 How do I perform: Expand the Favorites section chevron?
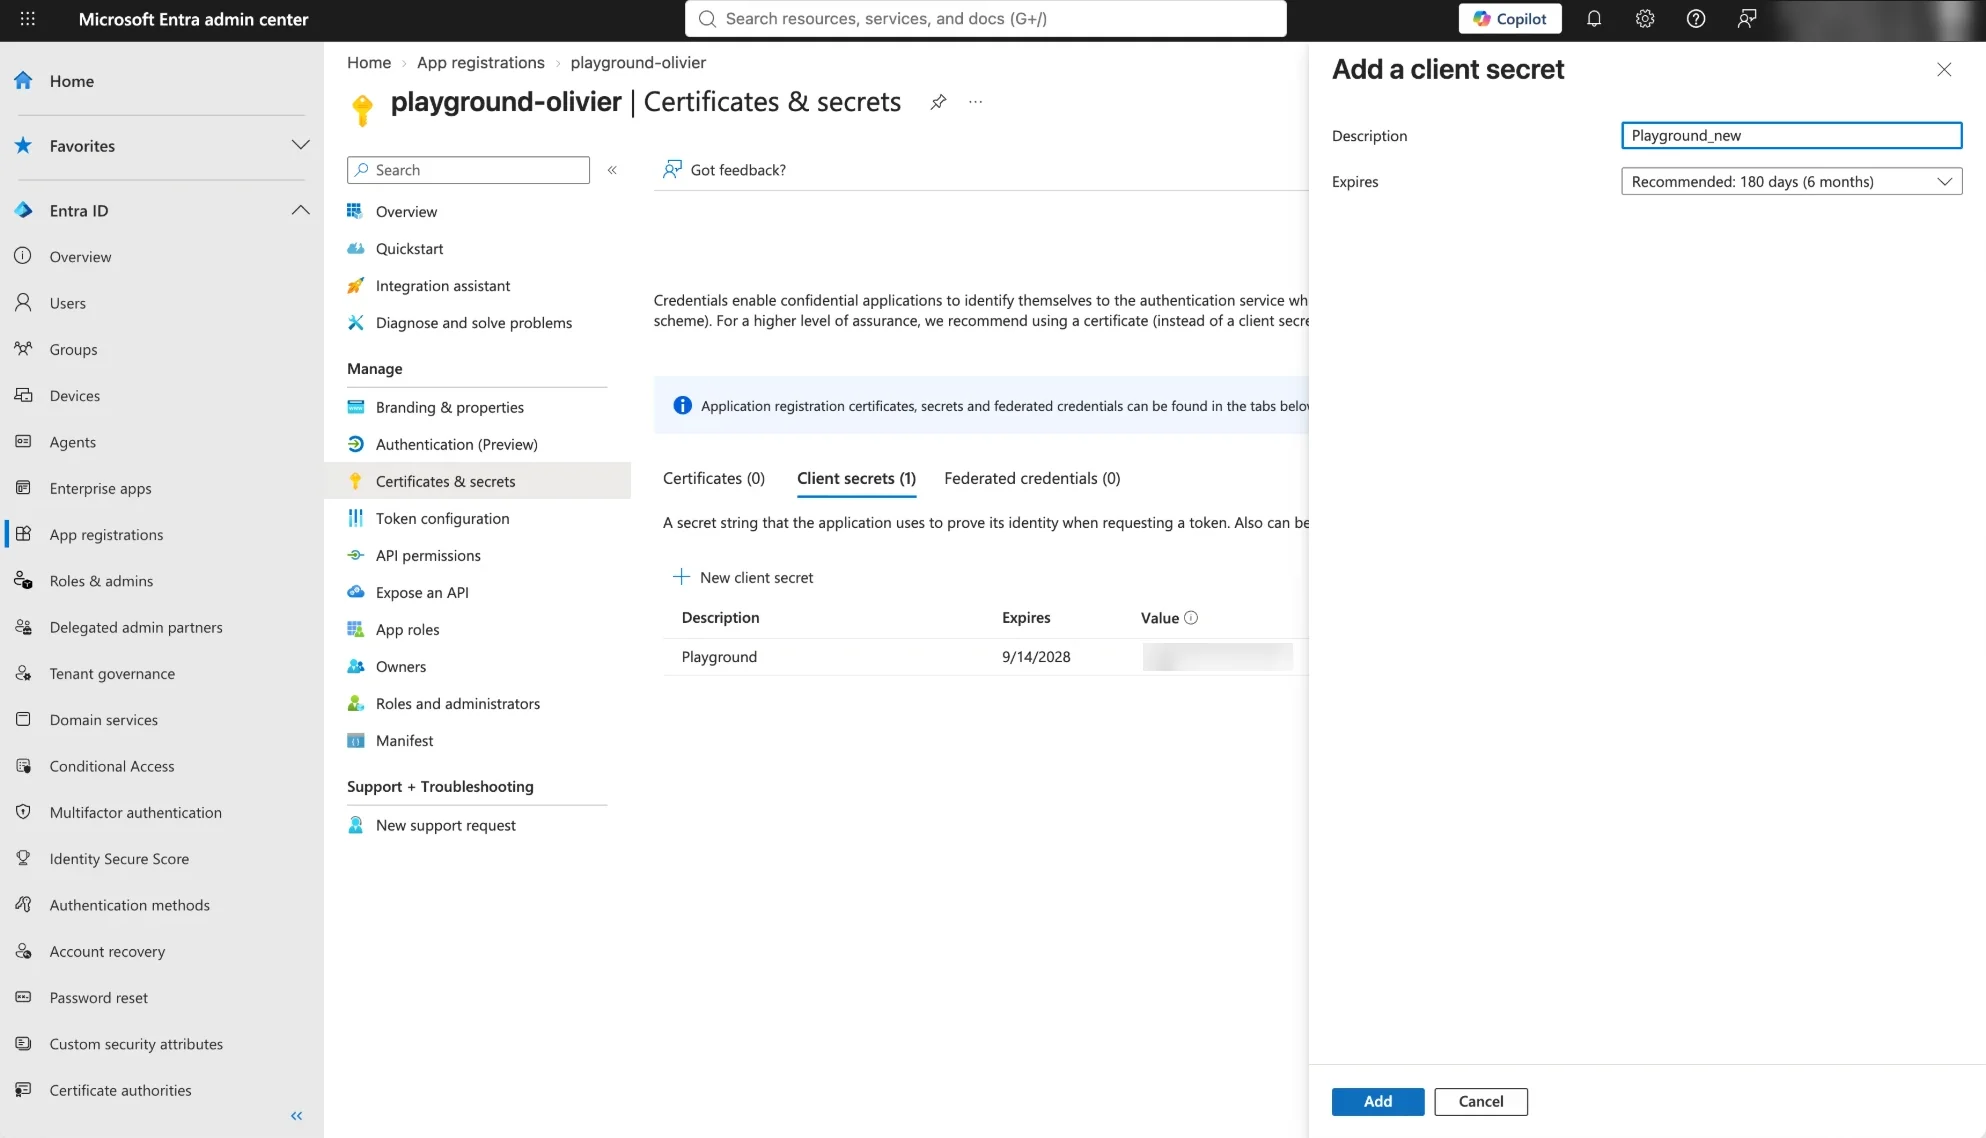pos(300,146)
